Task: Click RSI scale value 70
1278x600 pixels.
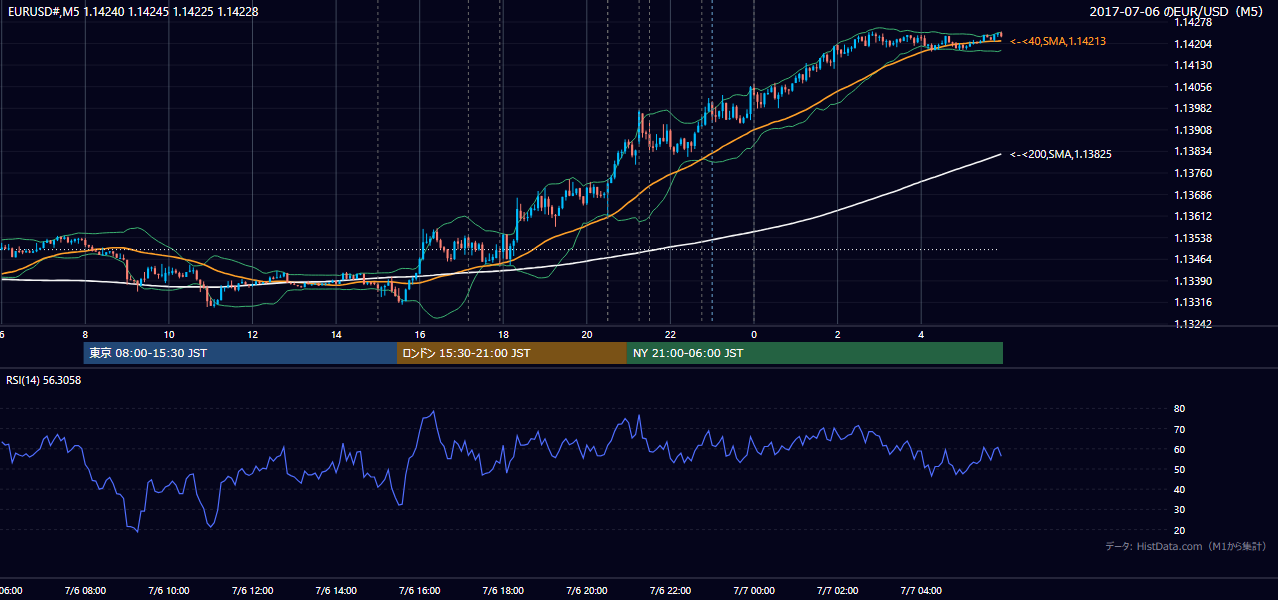Action: [1180, 429]
